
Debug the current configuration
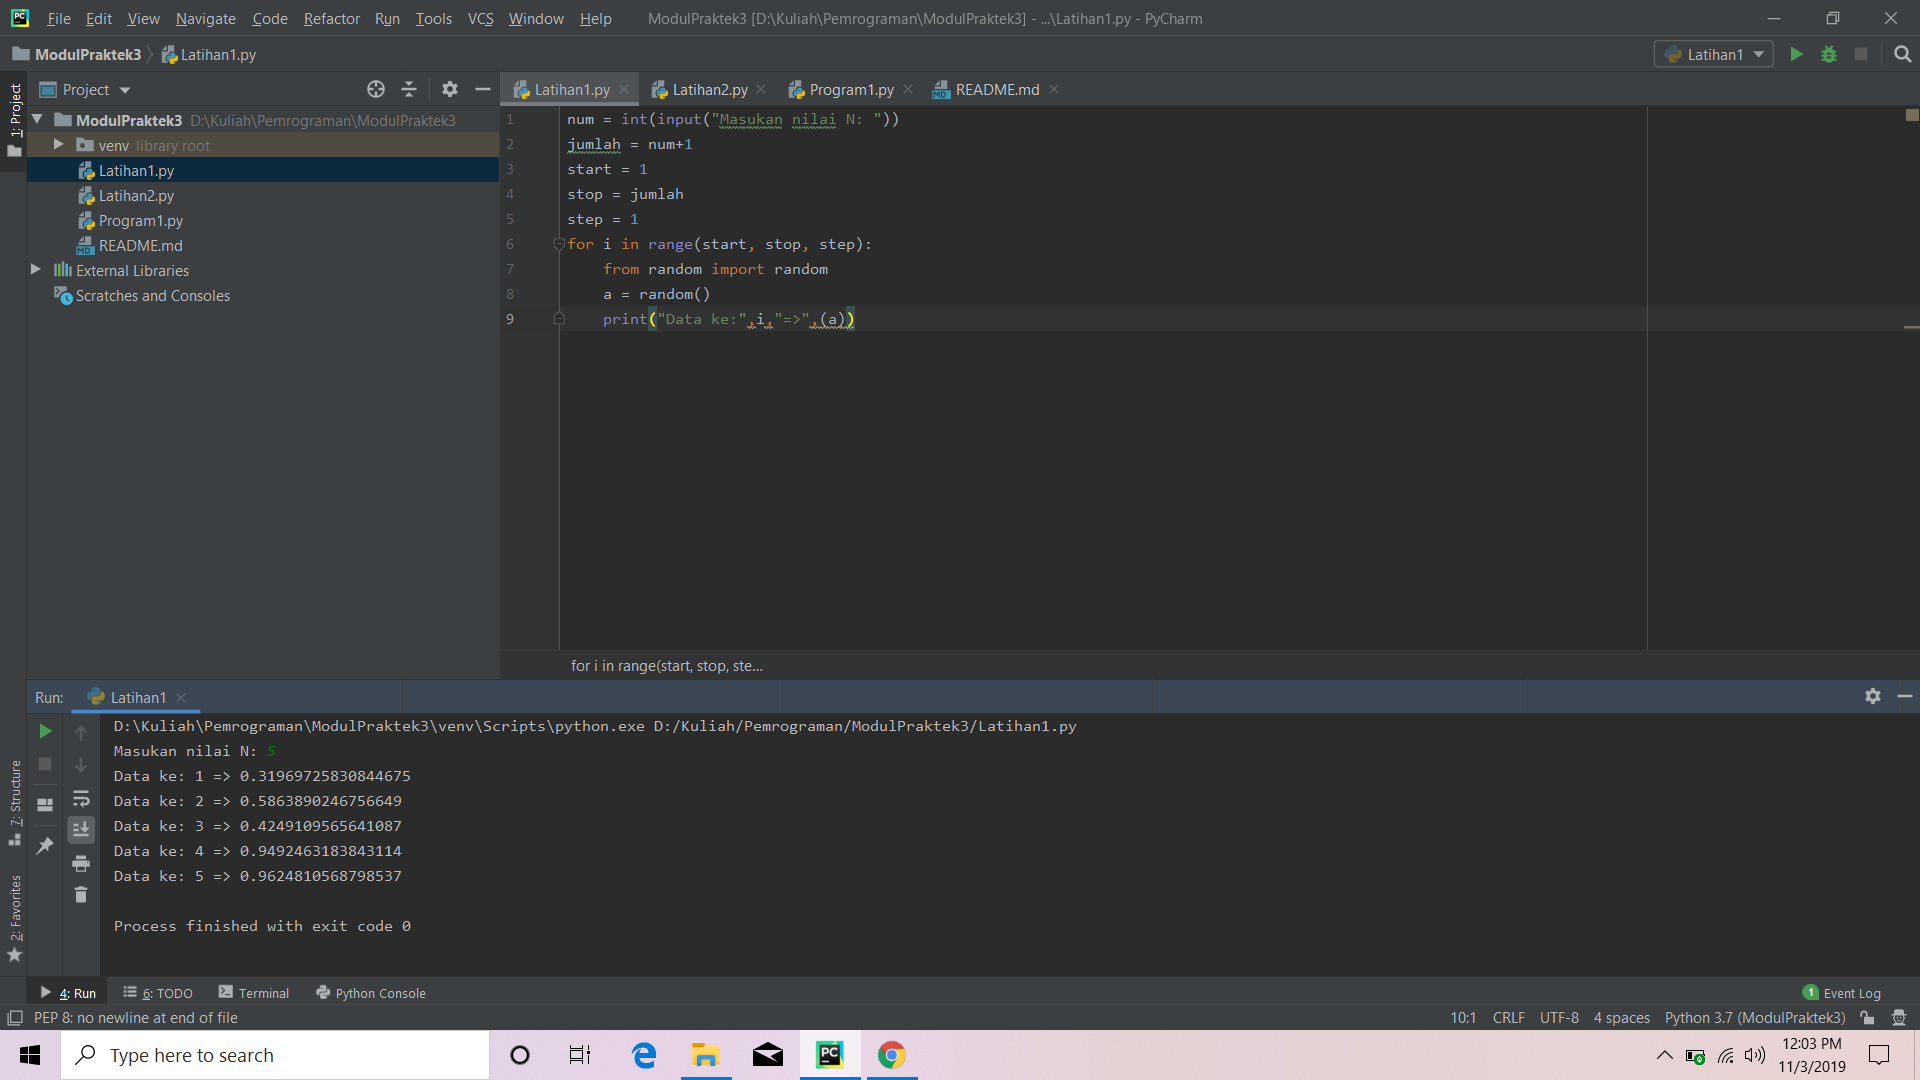tap(1829, 54)
